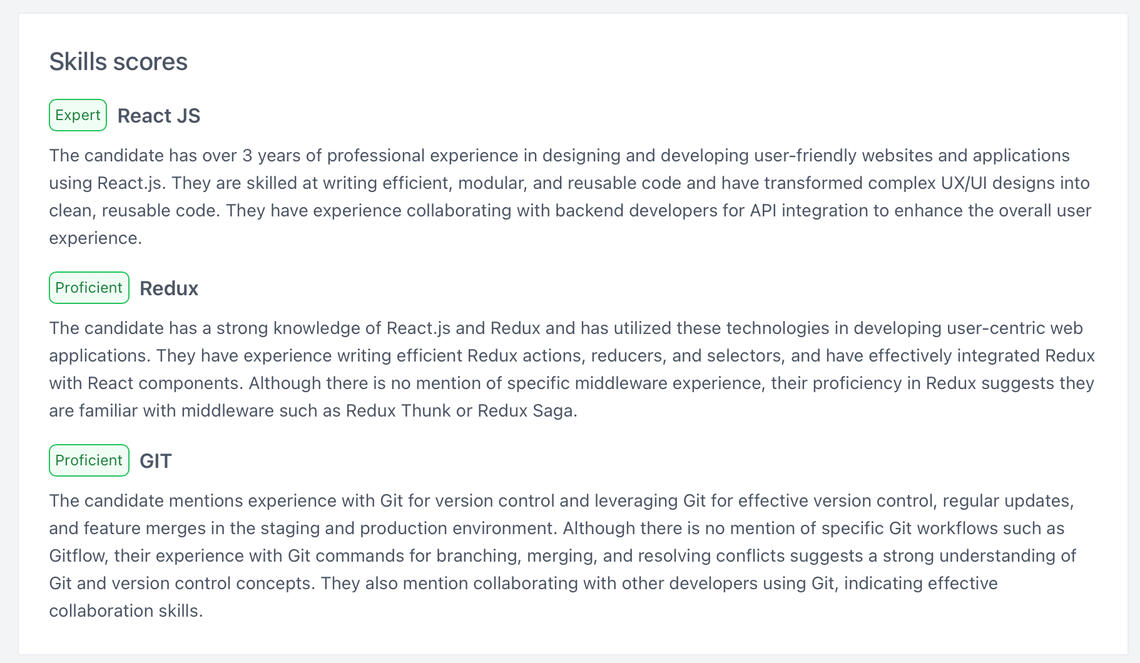Click the words "Redux Saga" in the text
The image size is (1140, 663).
coord(525,411)
